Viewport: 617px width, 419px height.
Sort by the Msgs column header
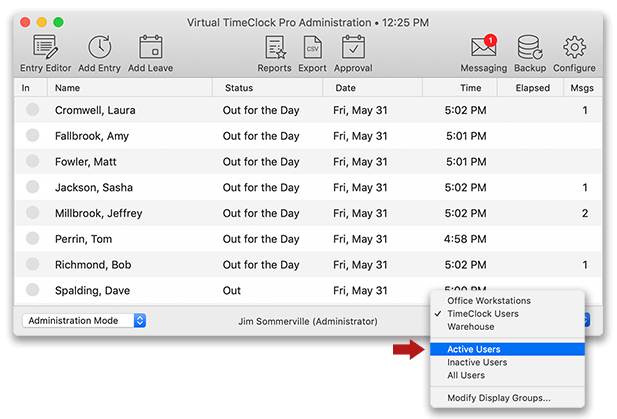click(x=582, y=88)
